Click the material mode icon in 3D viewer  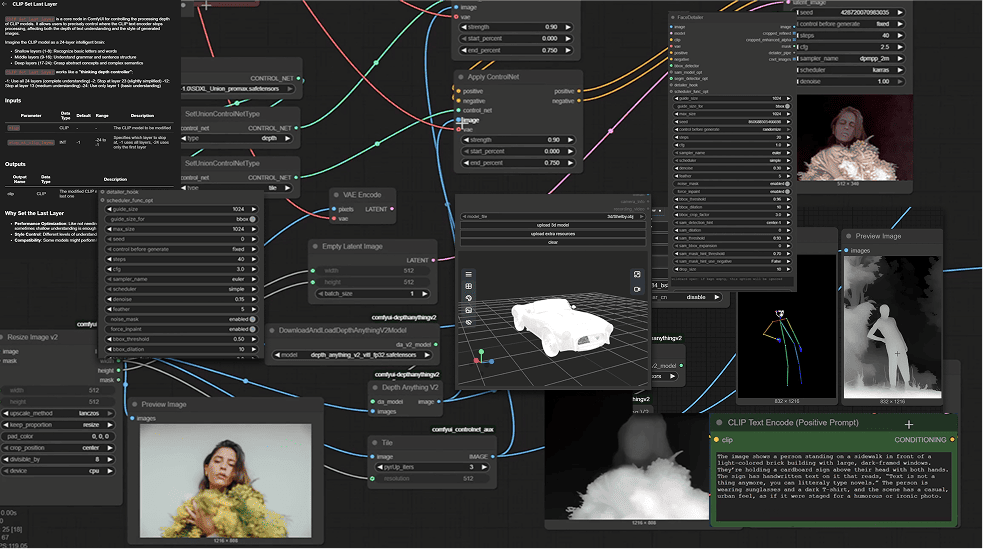(468, 298)
